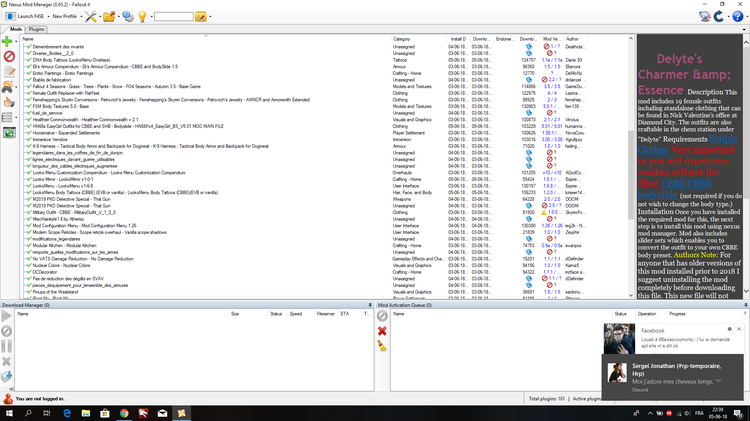Open the CBBE link in mod description

point(674,184)
